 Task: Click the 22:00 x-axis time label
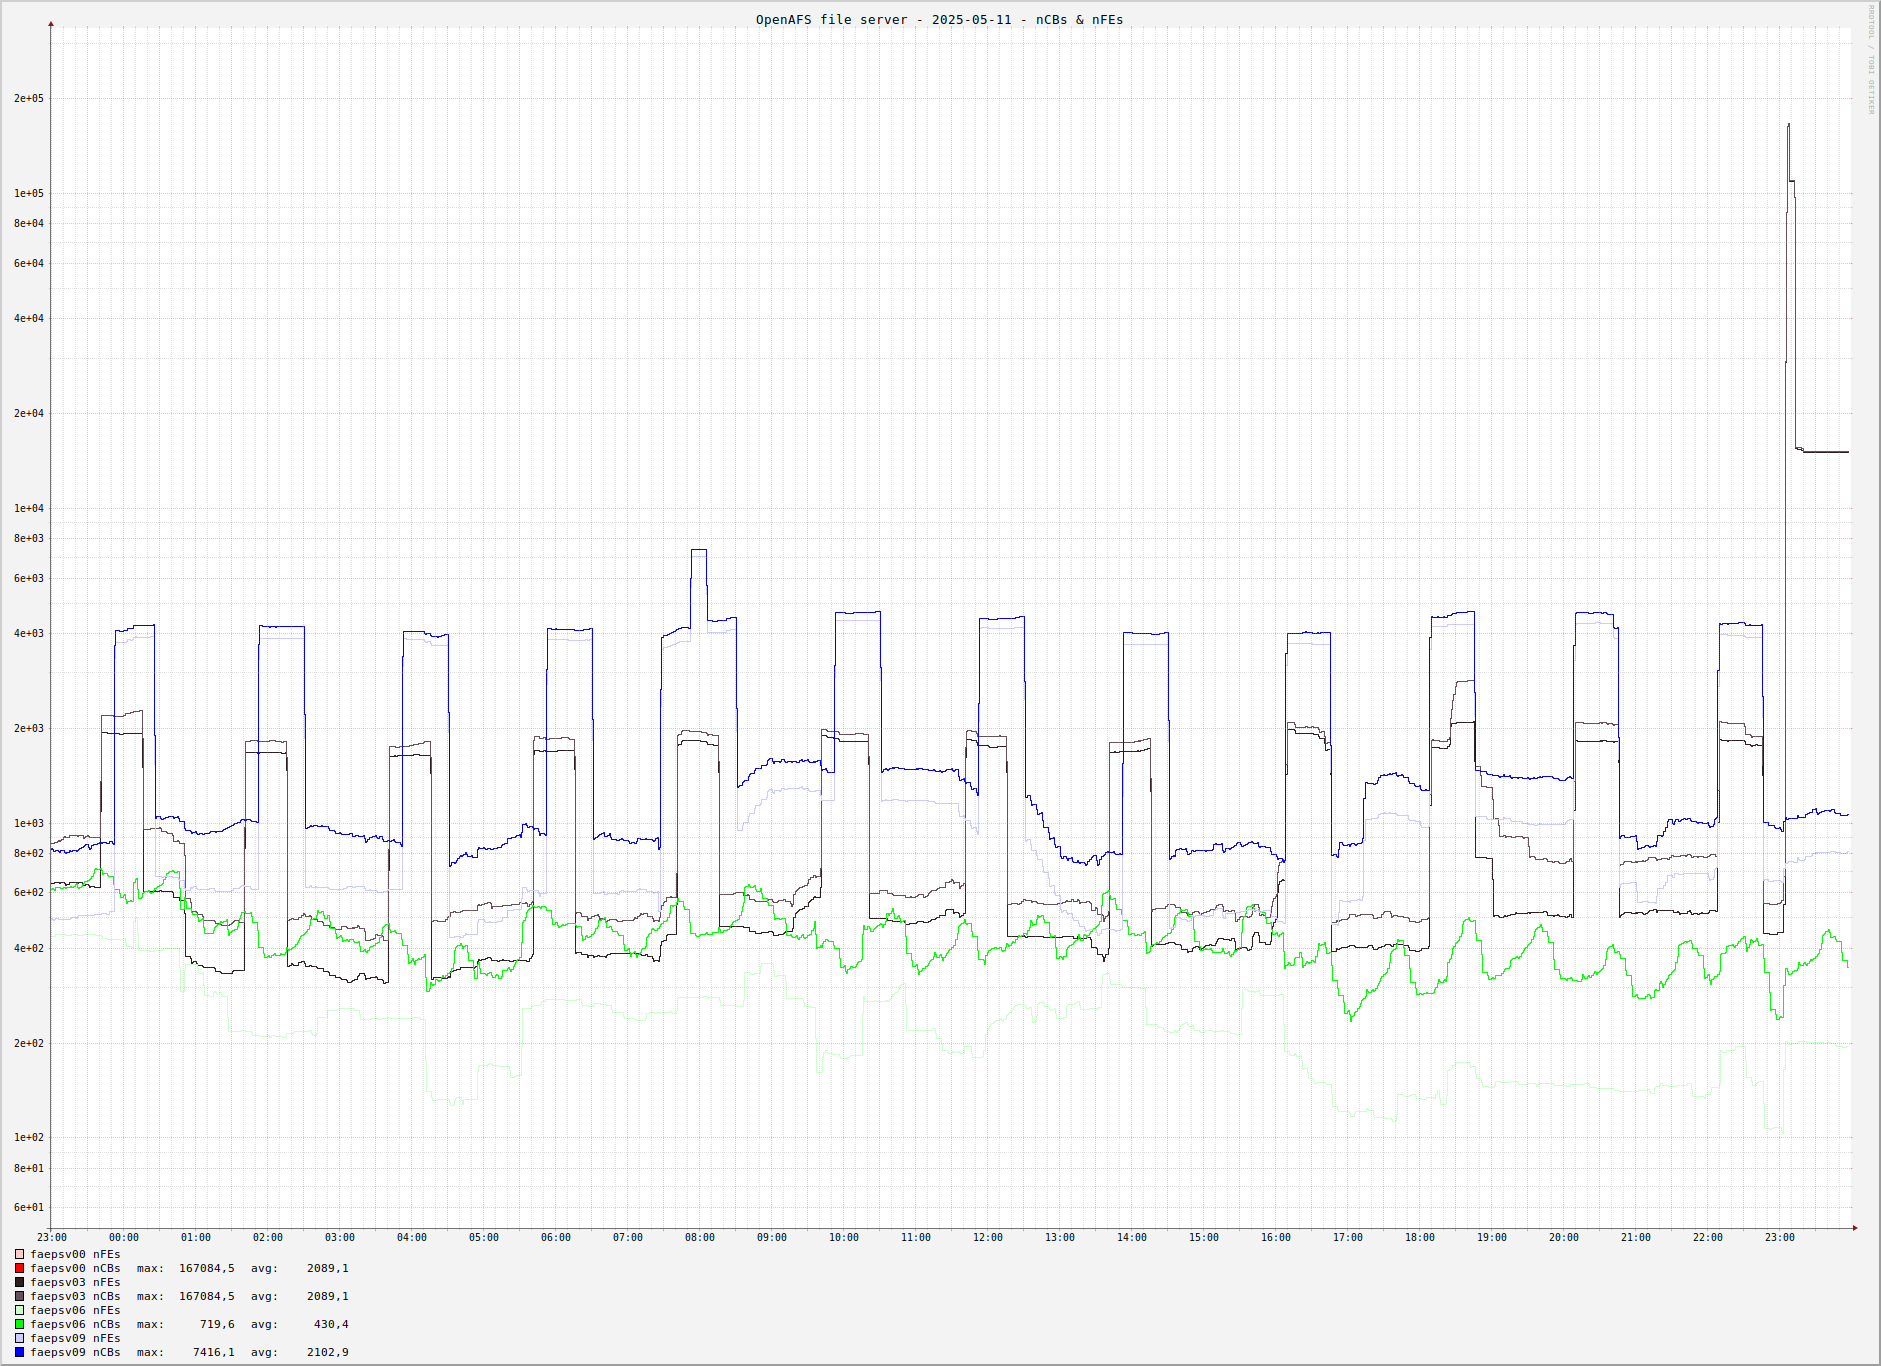tap(1708, 1238)
